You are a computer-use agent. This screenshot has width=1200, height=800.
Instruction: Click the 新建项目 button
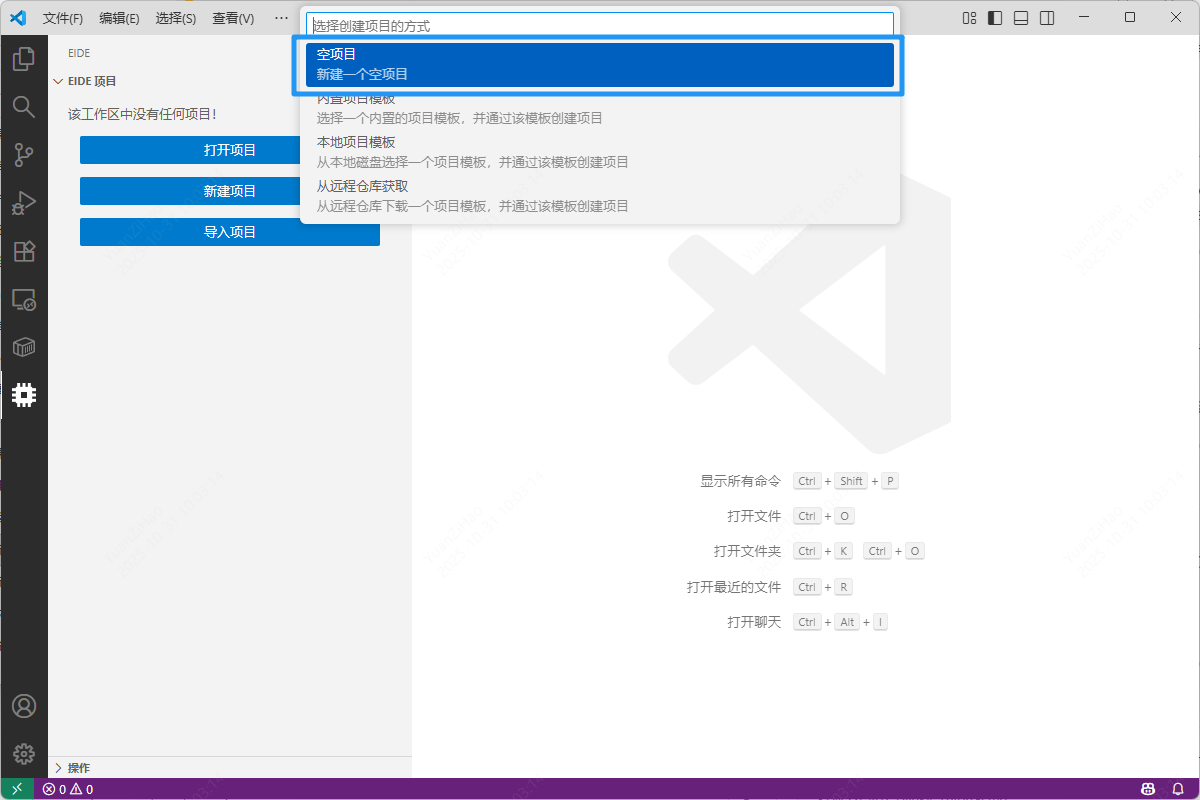pos(230,192)
